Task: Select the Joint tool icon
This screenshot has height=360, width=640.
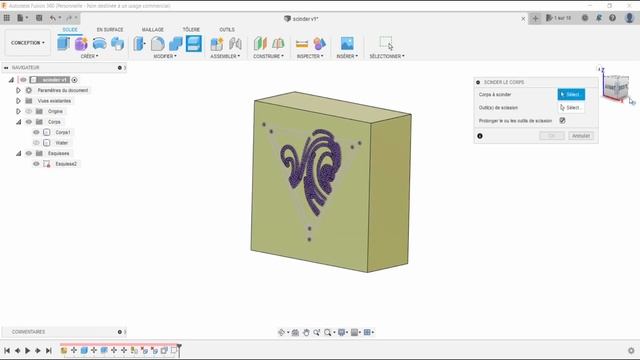Action: [235, 43]
